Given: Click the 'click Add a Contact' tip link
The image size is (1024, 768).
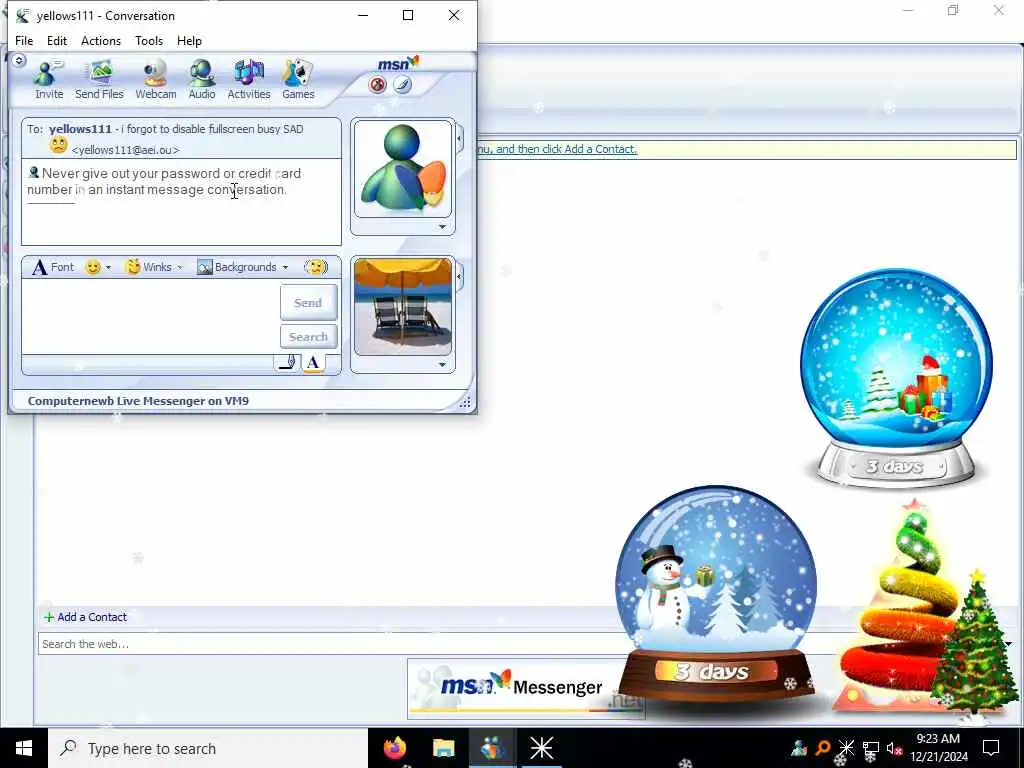Looking at the screenshot, I should [556, 149].
